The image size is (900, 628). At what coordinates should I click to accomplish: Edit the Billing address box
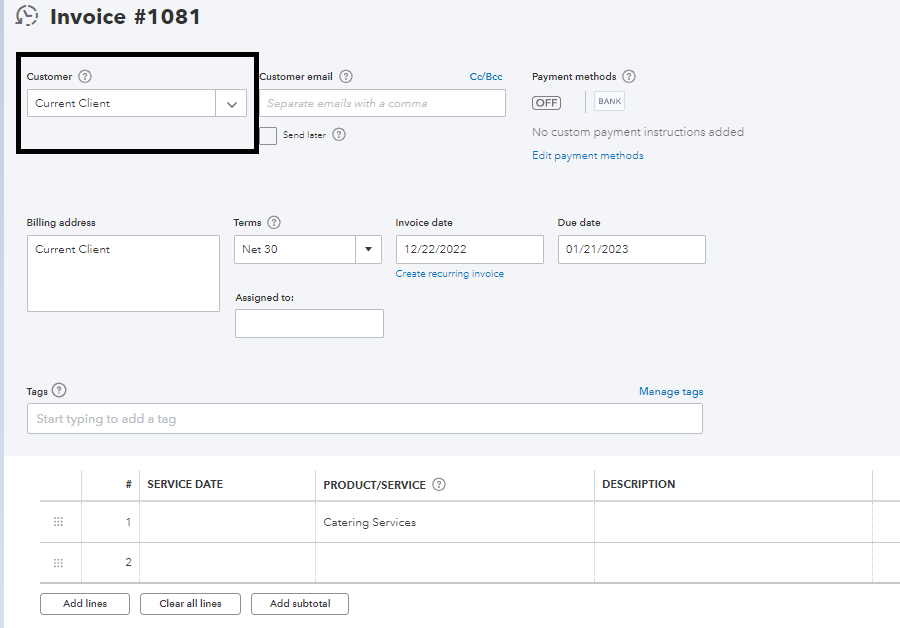[123, 273]
